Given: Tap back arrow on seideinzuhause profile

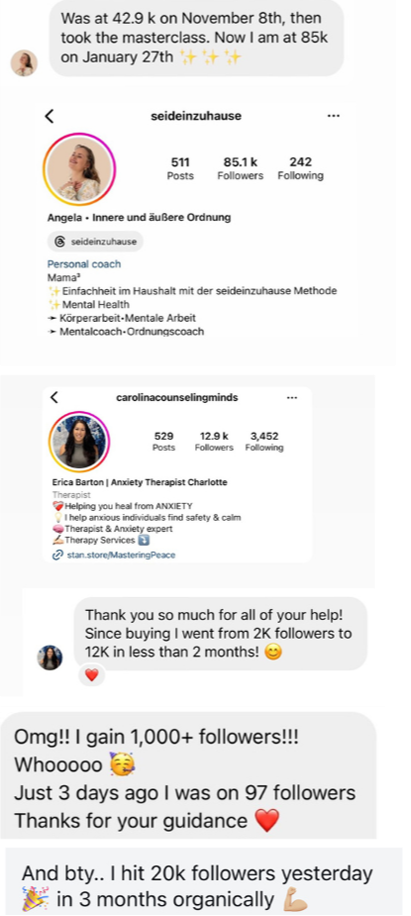Looking at the screenshot, I should click(50, 116).
